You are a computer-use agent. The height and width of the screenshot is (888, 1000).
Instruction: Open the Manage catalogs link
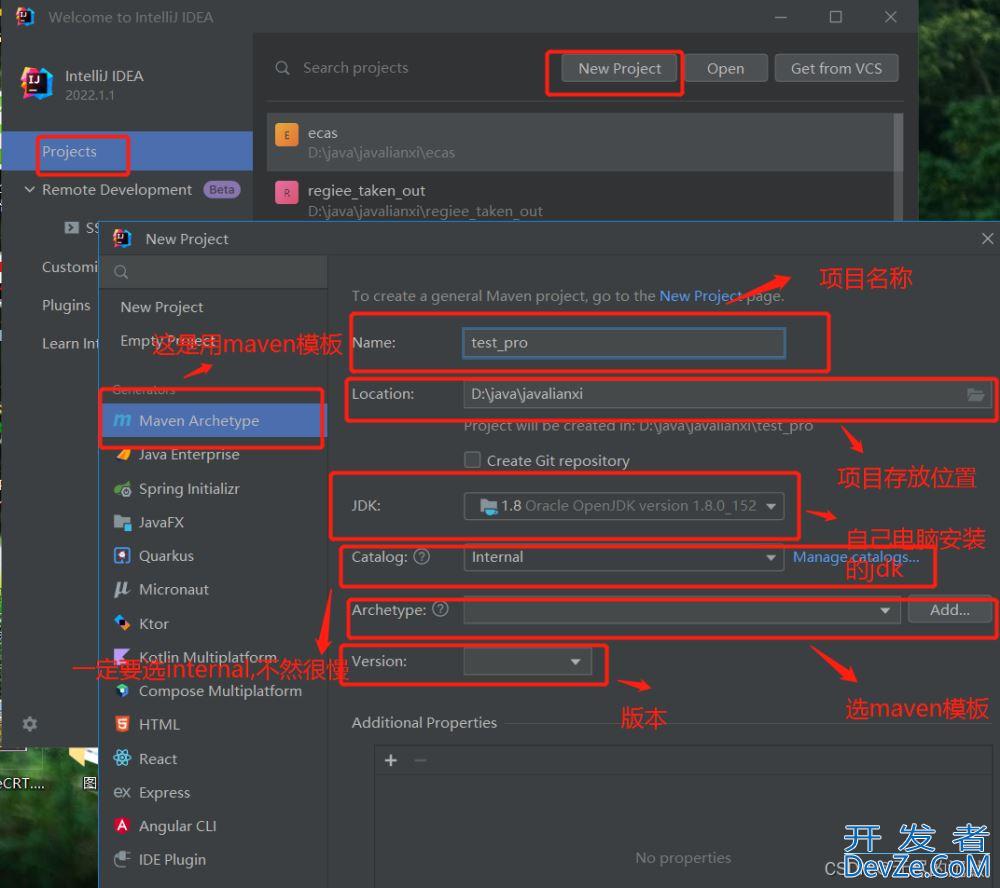(x=856, y=557)
